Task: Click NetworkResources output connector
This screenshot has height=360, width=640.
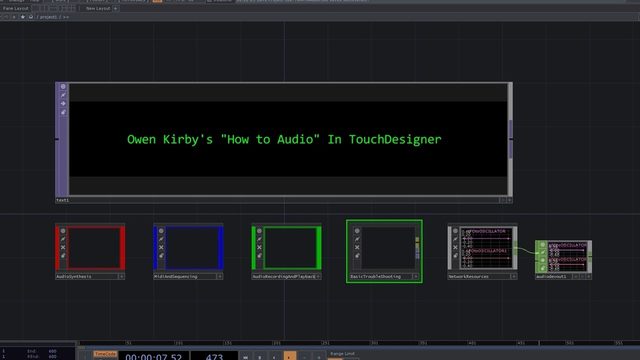Action: (x=516, y=248)
